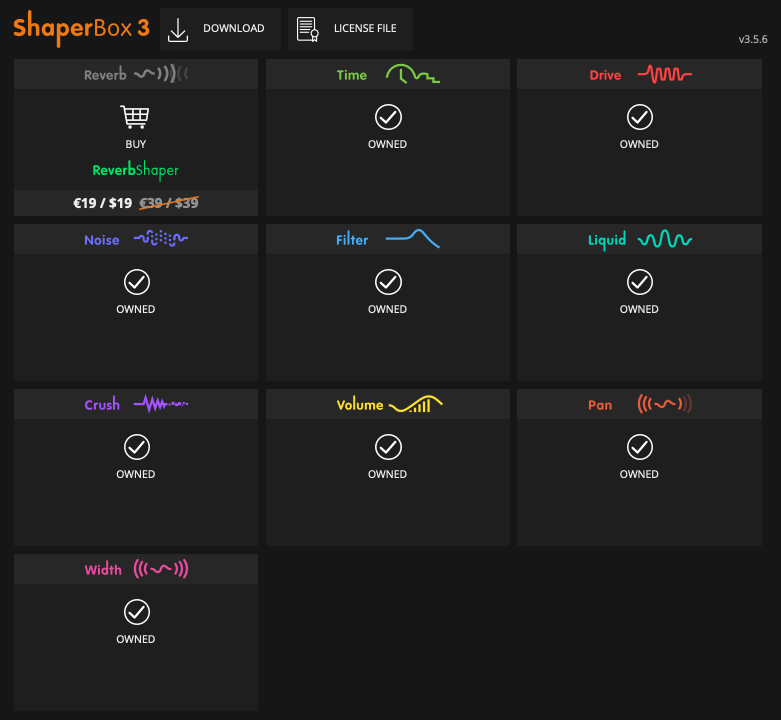
Task: Click the Time owned checkmark
Action: (388, 118)
